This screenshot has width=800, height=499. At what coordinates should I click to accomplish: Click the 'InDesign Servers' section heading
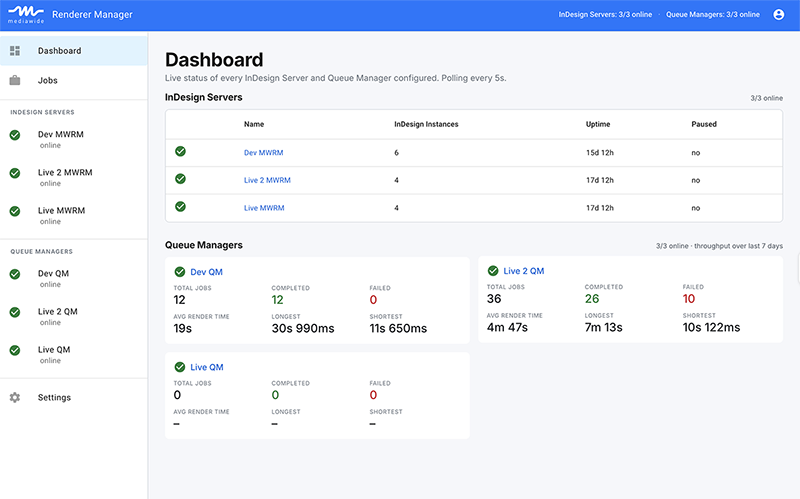pos(204,97)
